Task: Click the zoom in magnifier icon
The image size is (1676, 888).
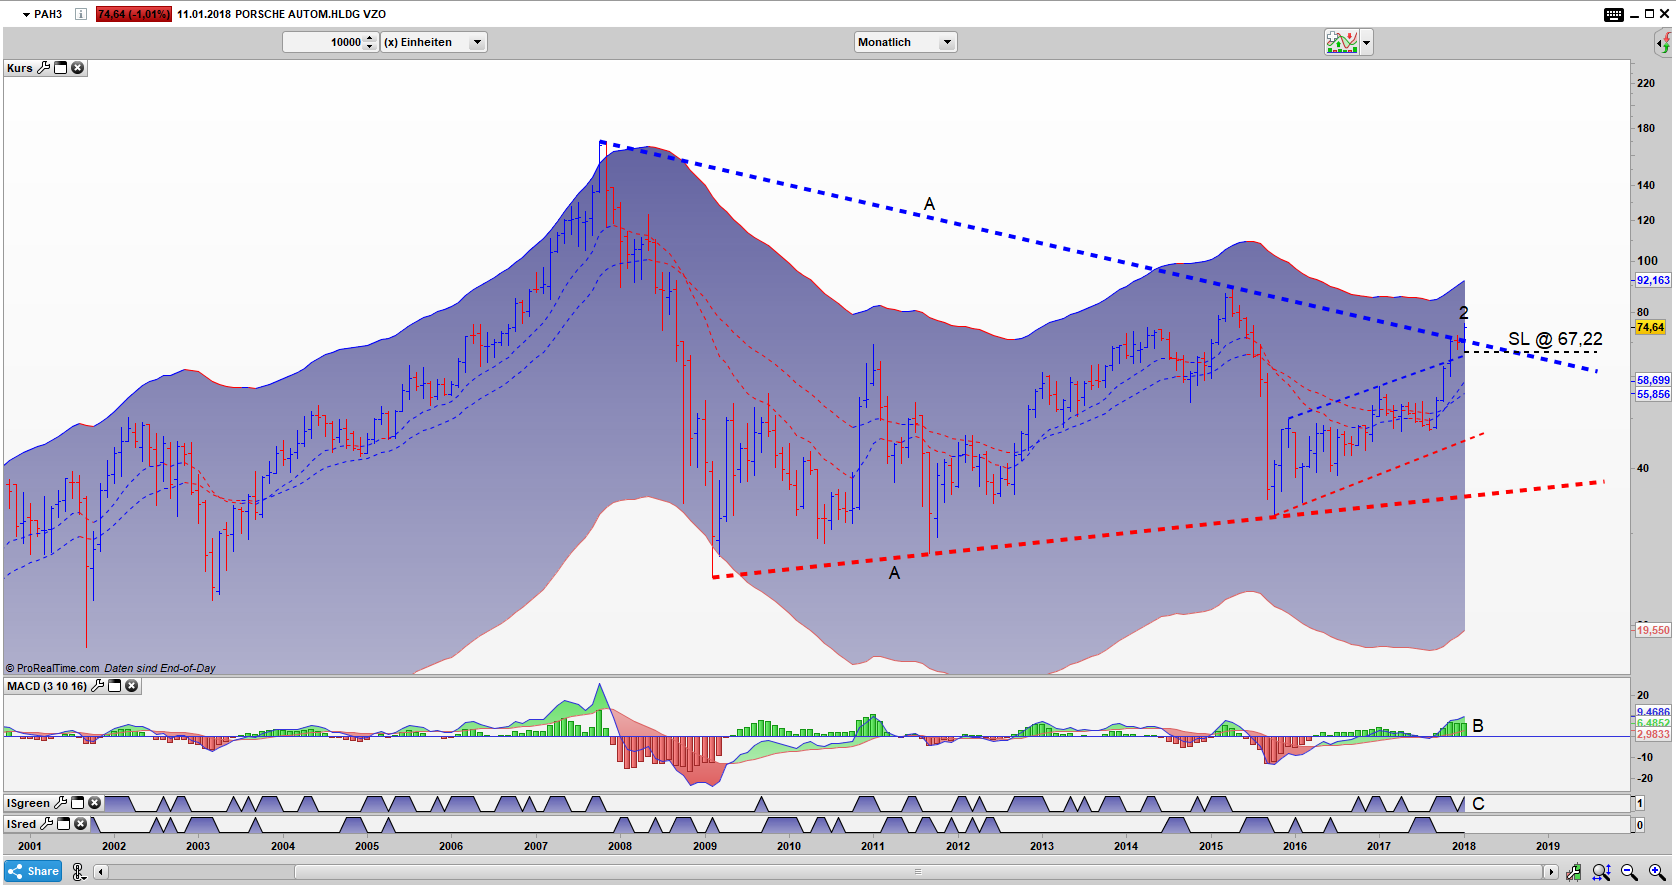Action: [1657, 872]
